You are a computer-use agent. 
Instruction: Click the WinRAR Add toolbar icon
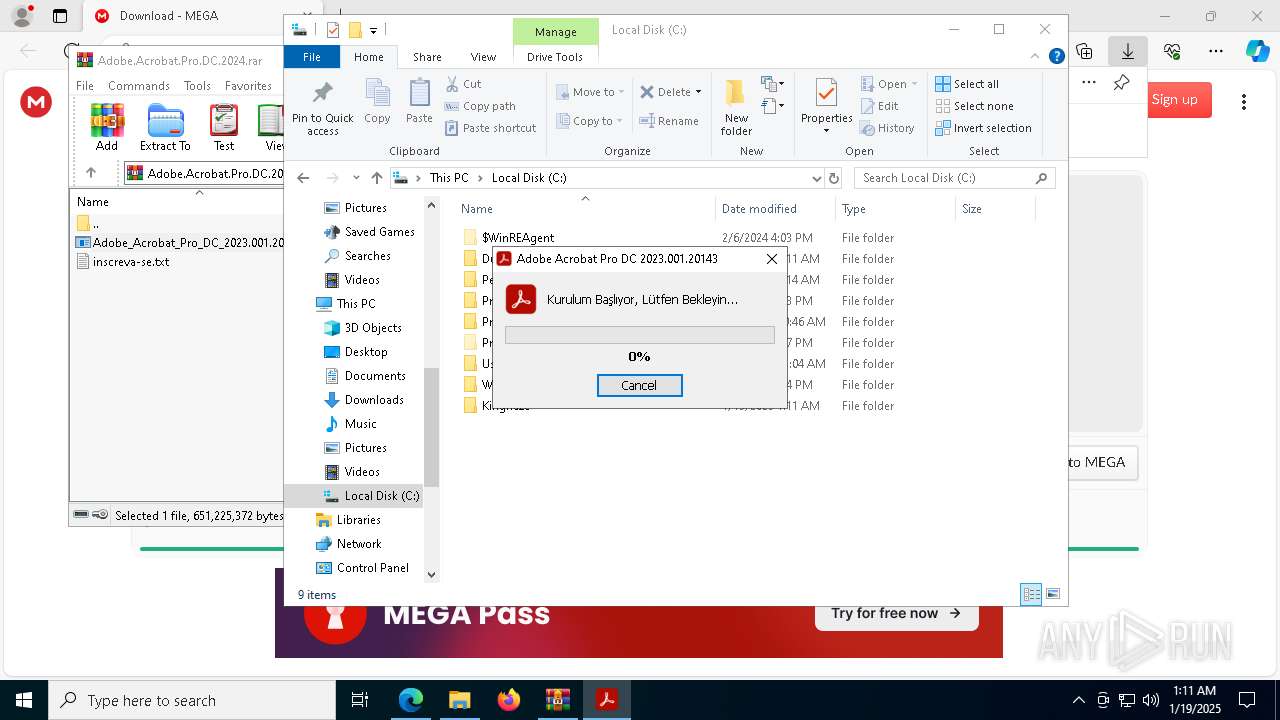(x=107, y=127)
